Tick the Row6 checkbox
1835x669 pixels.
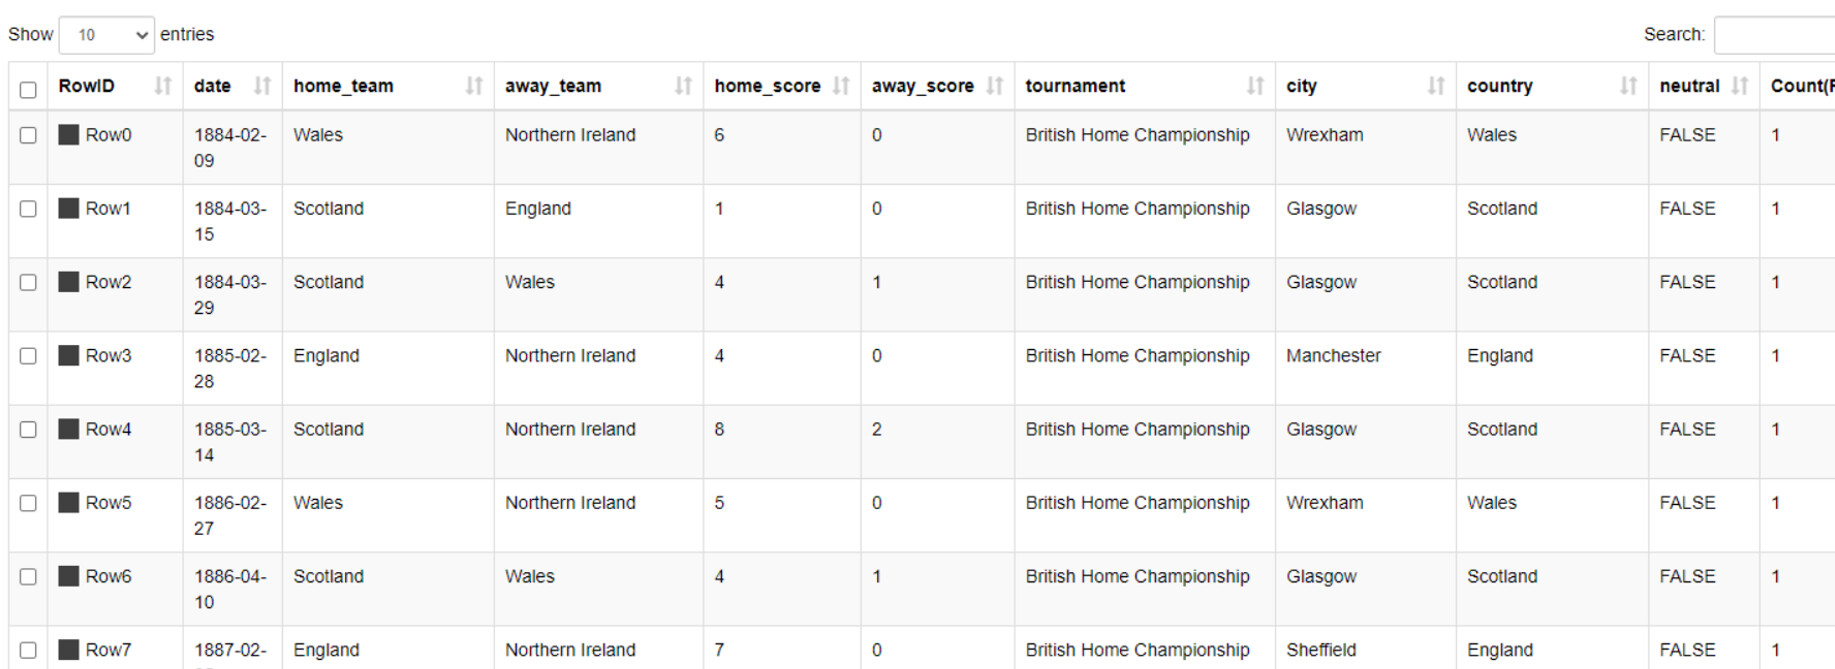pos(28,577)
